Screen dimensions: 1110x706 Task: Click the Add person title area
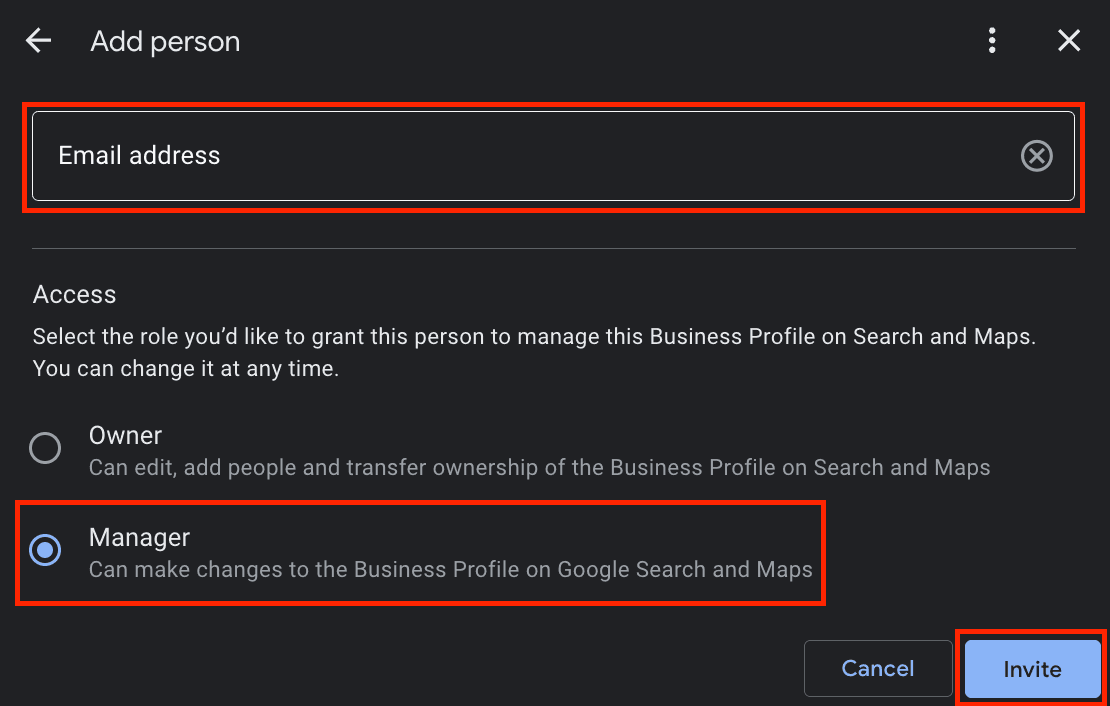point(165,42)
